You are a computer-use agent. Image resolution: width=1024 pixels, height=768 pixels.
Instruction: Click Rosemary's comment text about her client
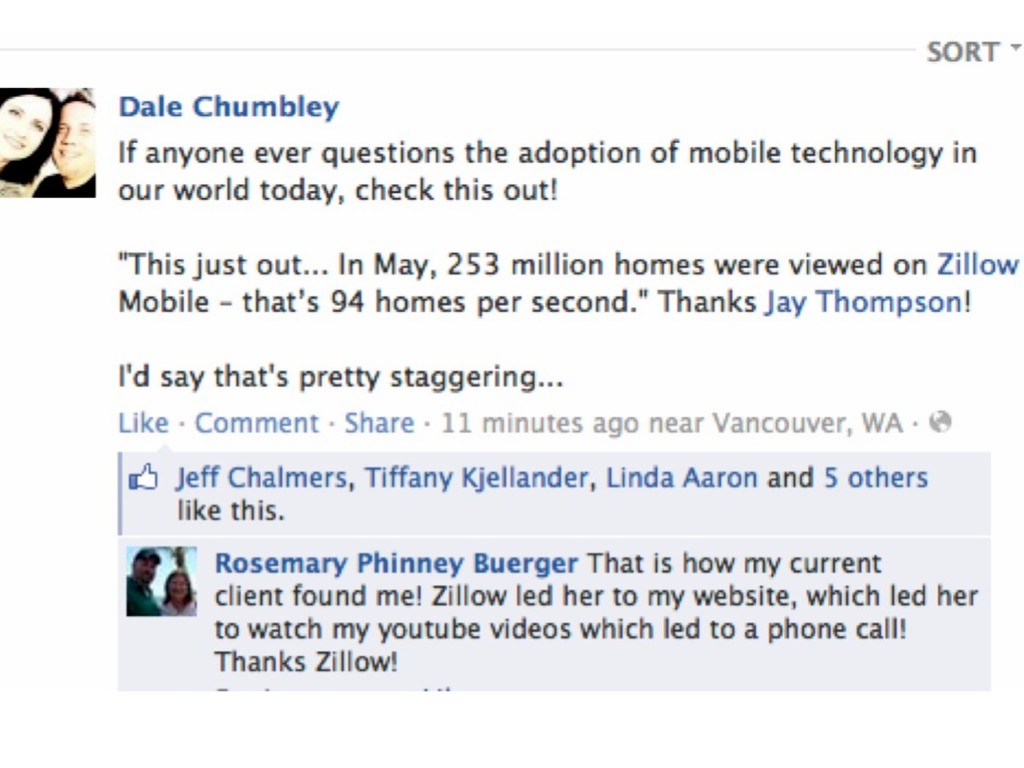[x=595, y=614]
